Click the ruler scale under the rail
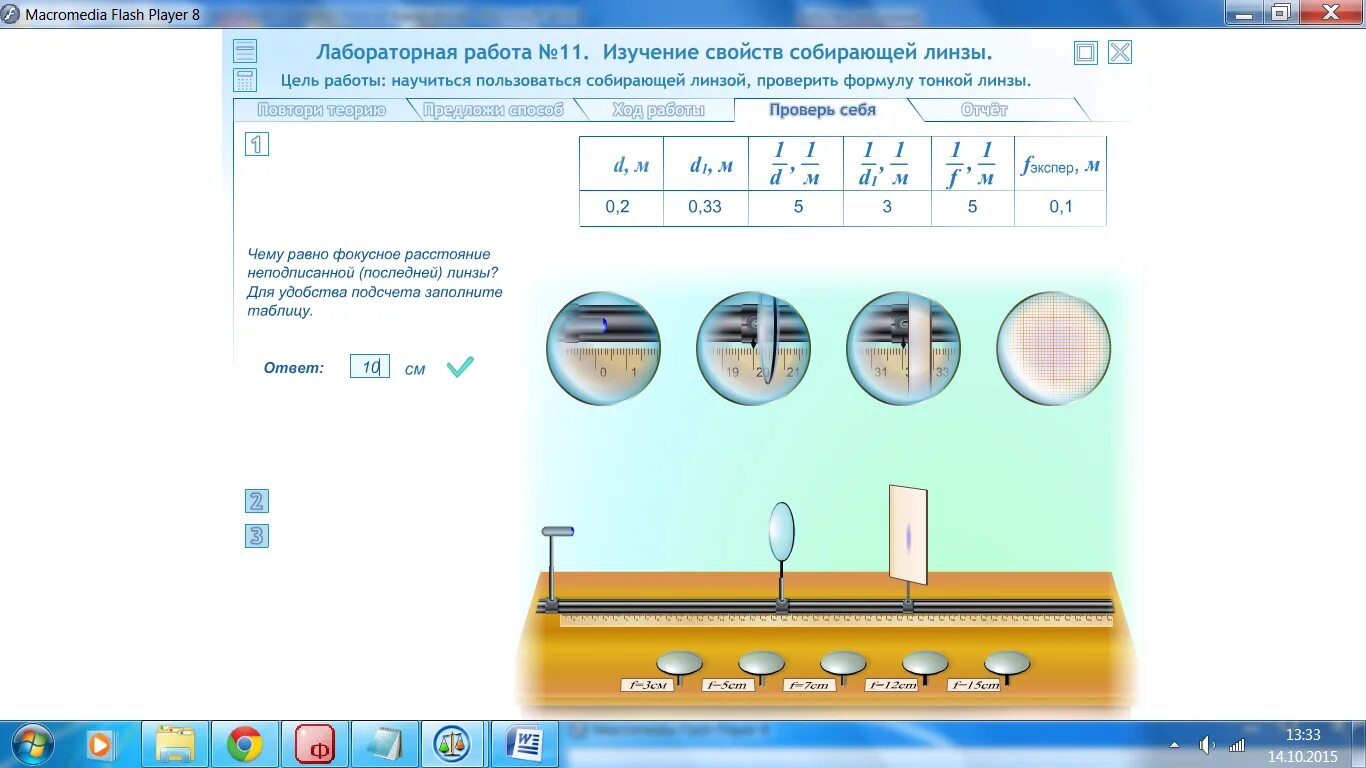This screenshot has width=1366, height=768. [836, 620]
